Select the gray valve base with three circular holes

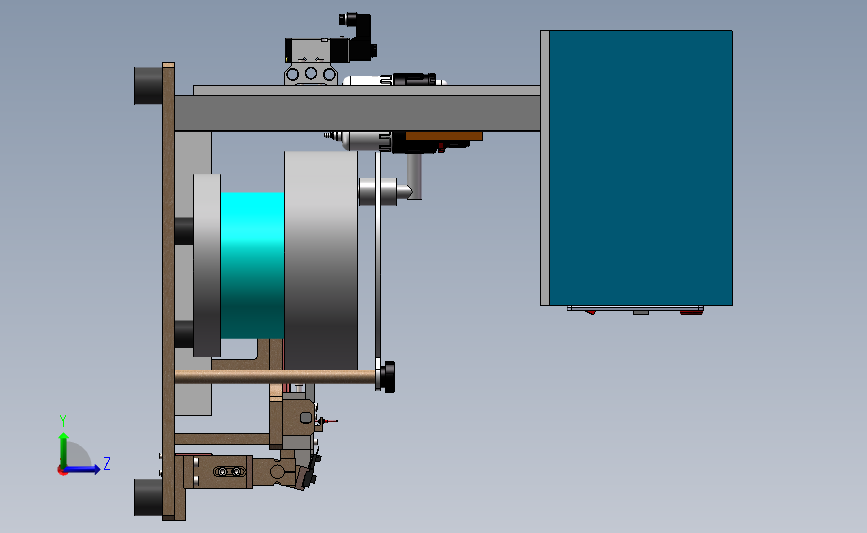(311, 74)
